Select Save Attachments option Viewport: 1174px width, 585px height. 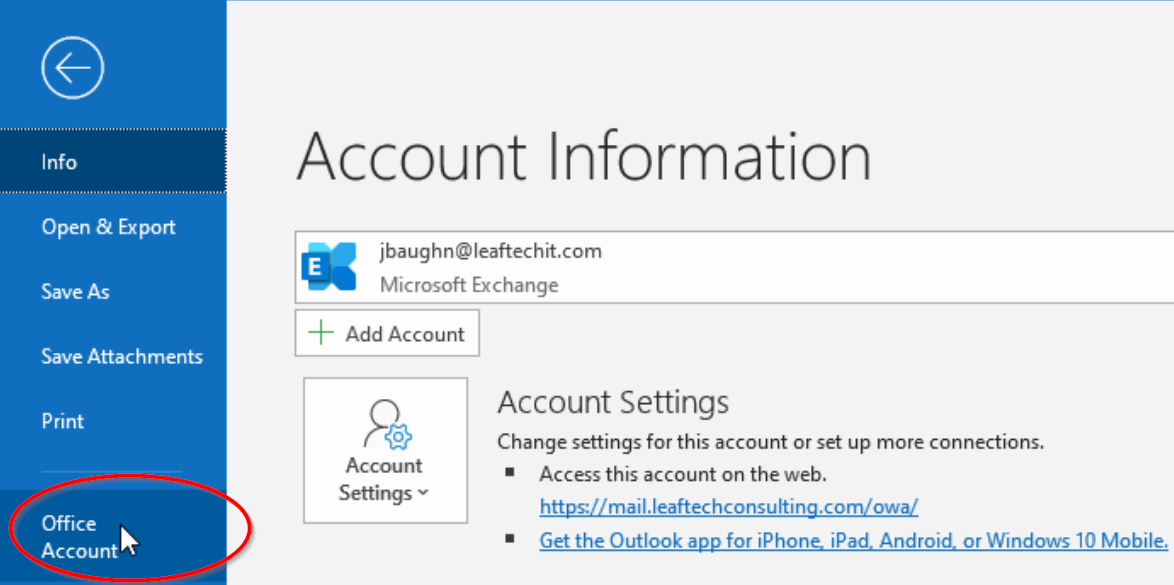click(x=113, y=356)
